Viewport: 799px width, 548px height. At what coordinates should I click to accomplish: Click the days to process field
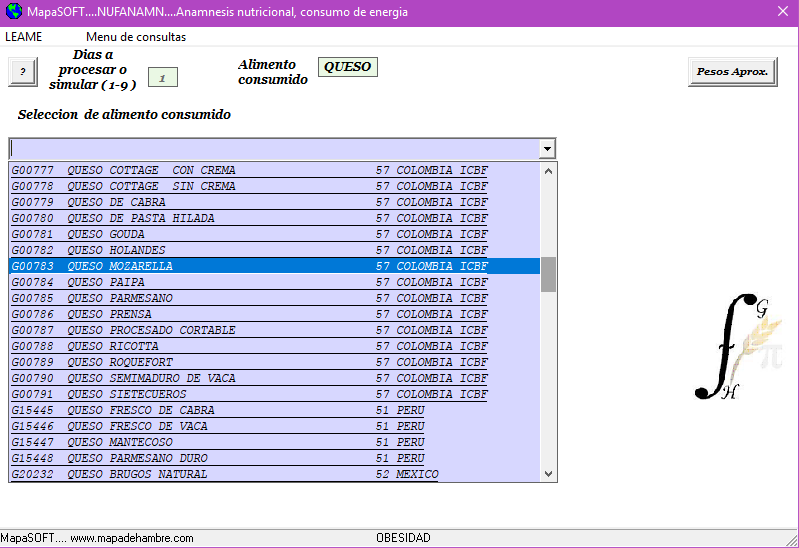coord(162,77)
